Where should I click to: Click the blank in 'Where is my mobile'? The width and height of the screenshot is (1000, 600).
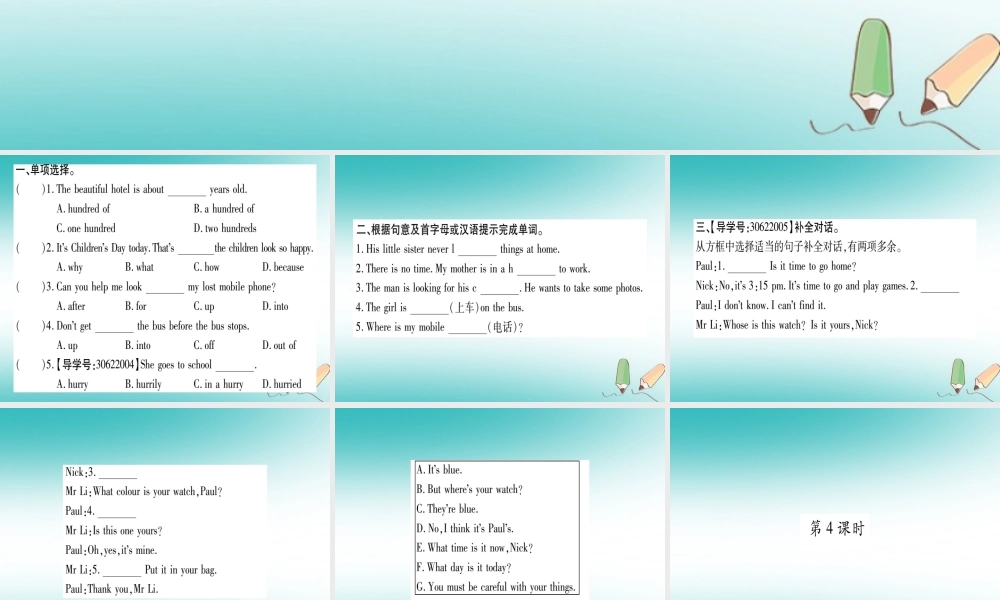pyautogui.click(x=467, y=329)
